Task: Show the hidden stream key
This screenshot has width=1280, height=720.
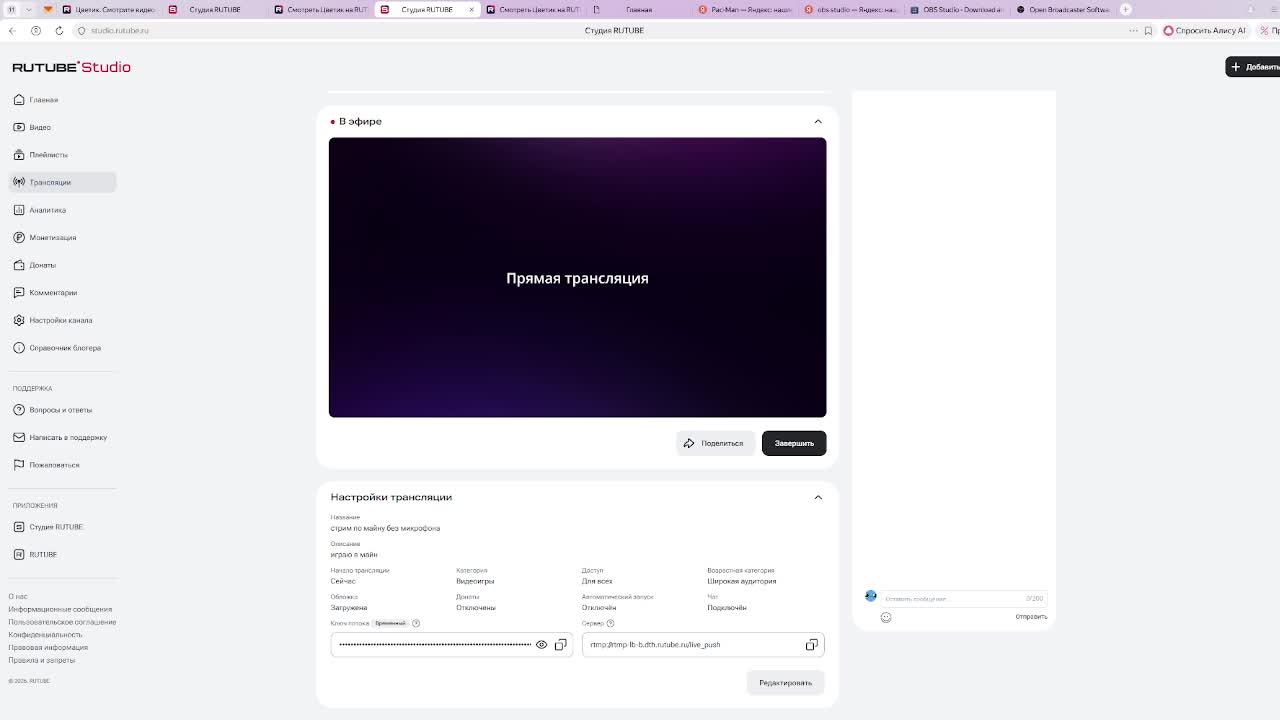Action: click(x=541, y=645)
